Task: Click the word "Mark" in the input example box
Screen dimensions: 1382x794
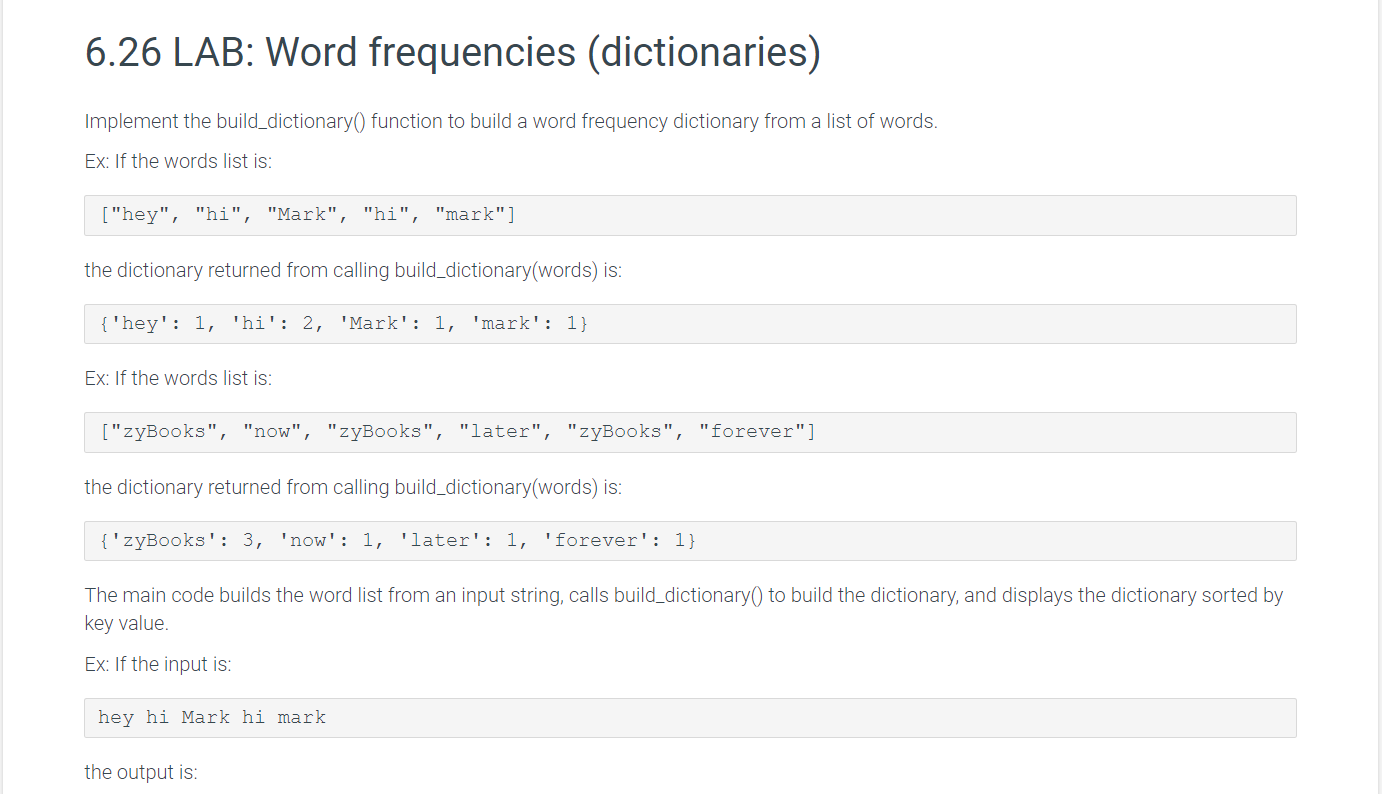Action: click(x=204, y=717)
